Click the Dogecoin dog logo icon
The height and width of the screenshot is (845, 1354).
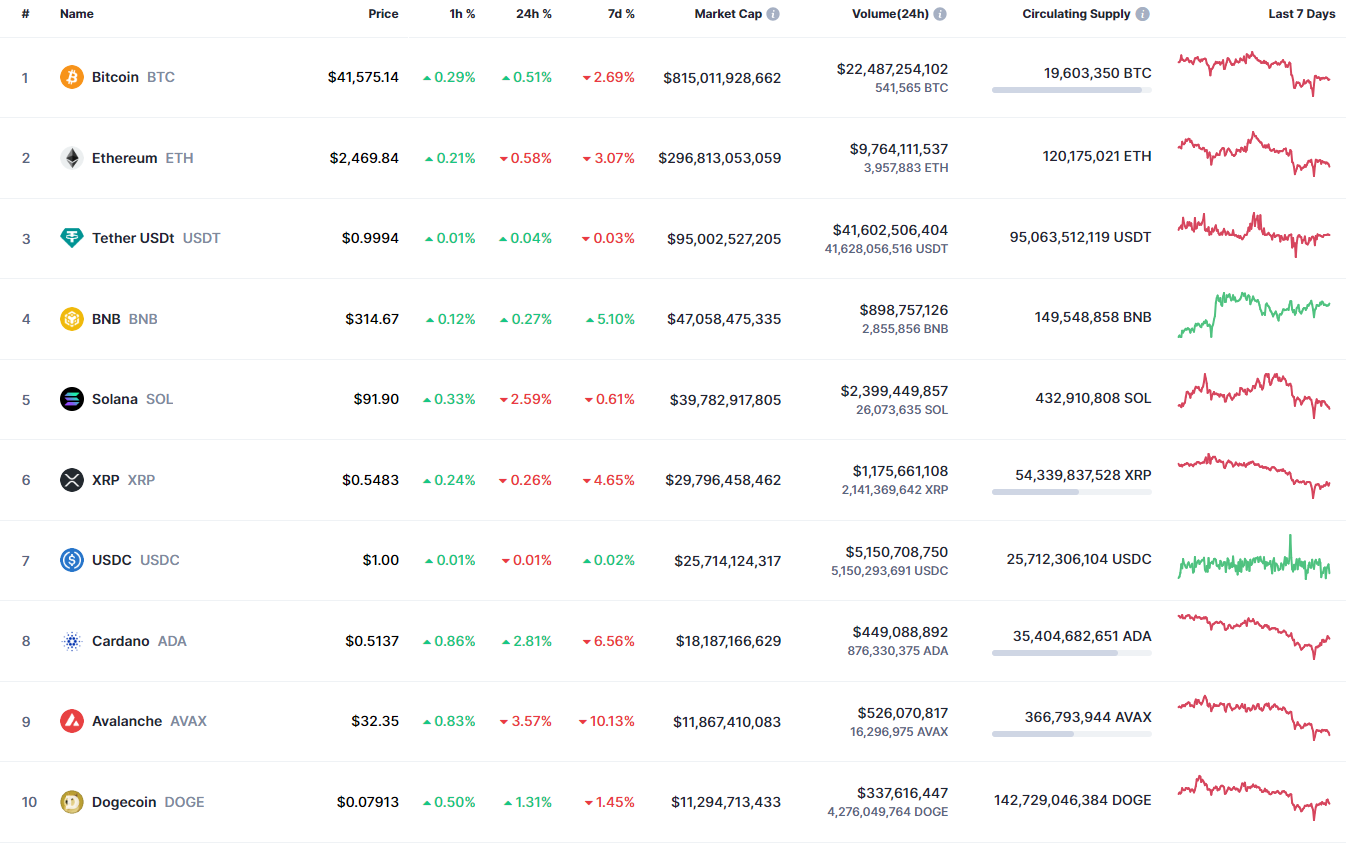pos(72,802)
